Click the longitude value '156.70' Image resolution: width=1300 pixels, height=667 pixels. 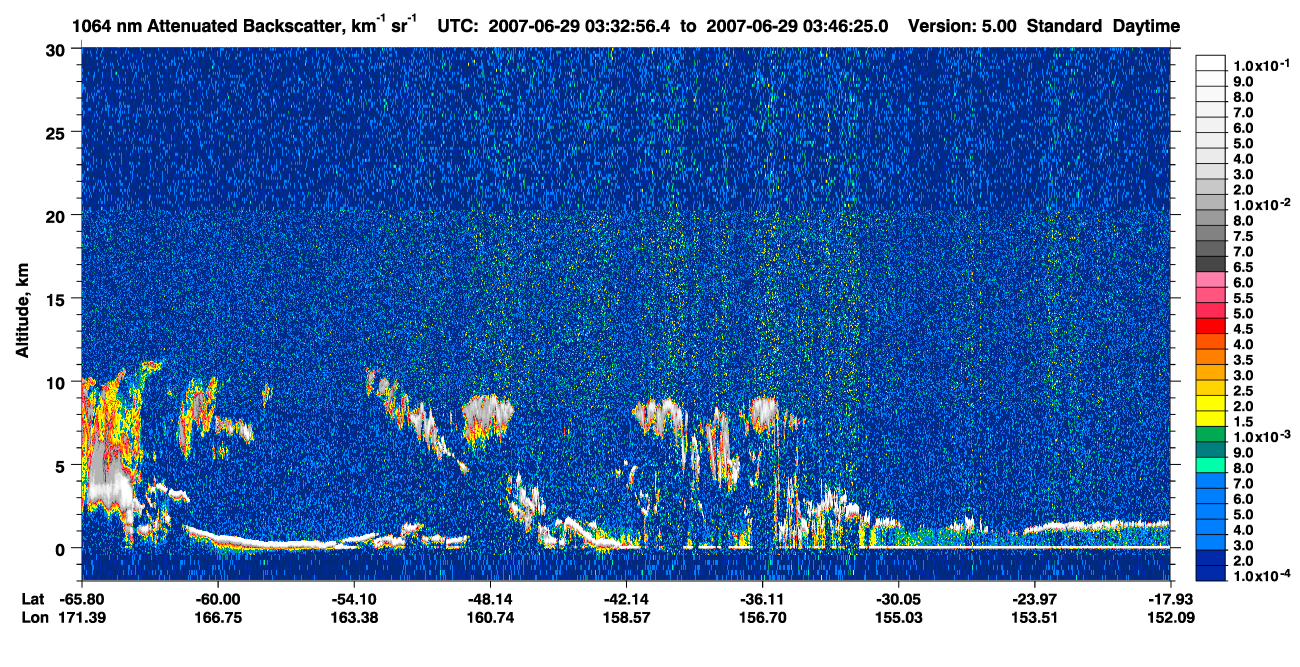point(762,617)
